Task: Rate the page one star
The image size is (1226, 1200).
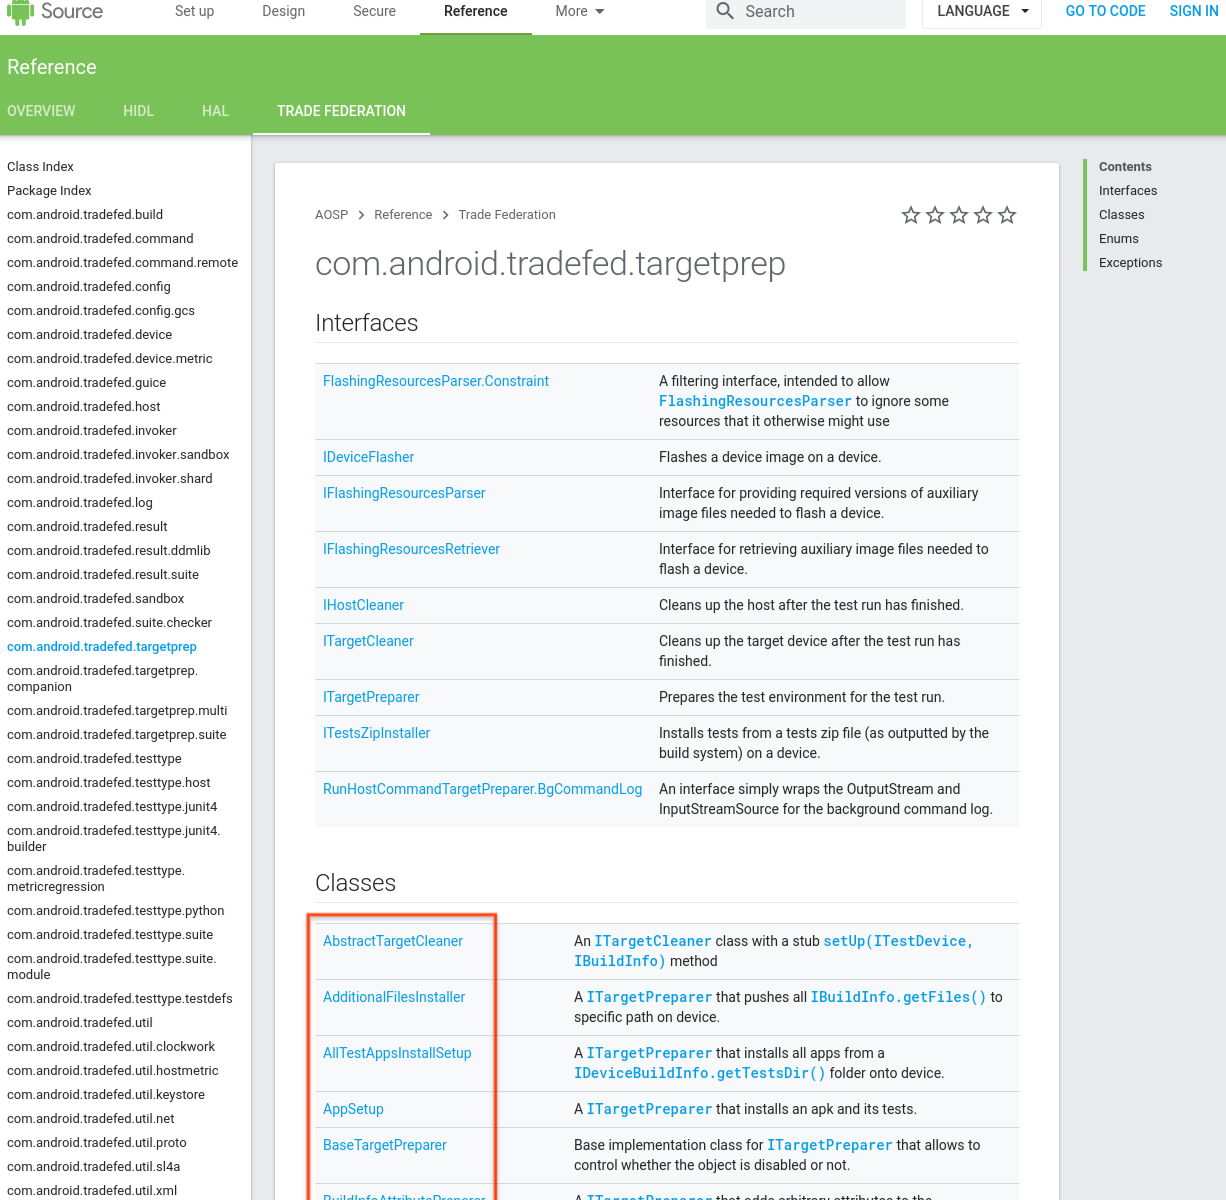Action: click(910, 215)
